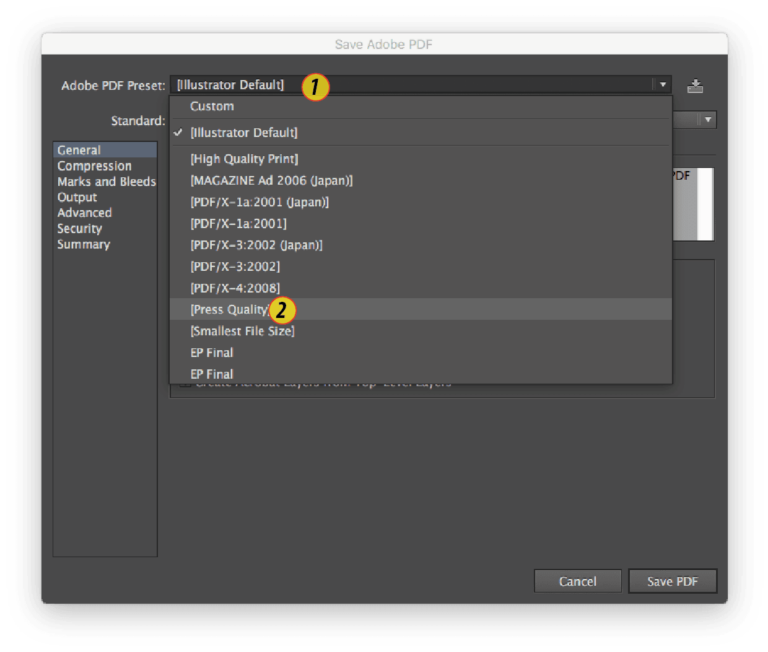Choose the [PDF/X-3:2002] preset without Japan
768x652 pixels.
[x=235, y=267]
